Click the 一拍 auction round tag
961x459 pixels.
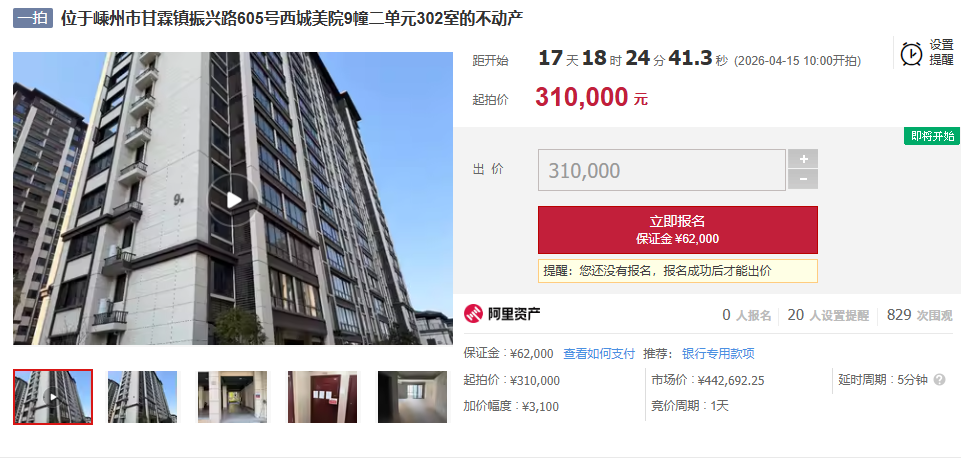point(33,18)
